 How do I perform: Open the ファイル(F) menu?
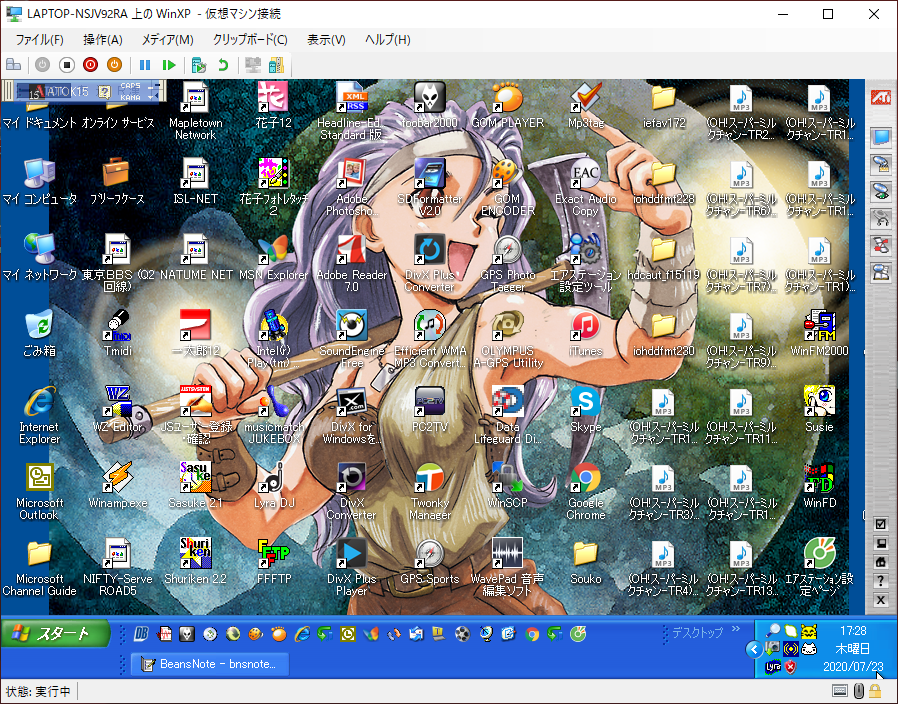[40, 40]
